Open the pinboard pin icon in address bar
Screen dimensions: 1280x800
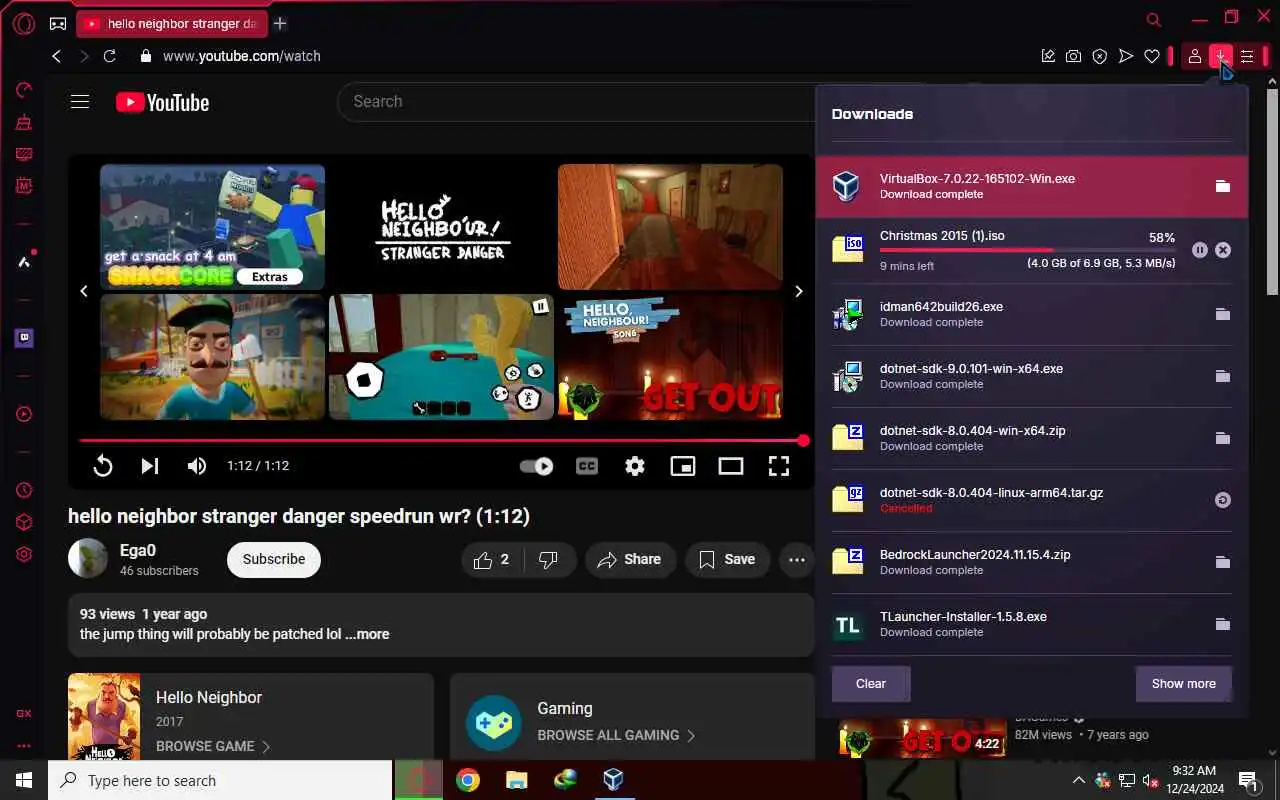1048,56
